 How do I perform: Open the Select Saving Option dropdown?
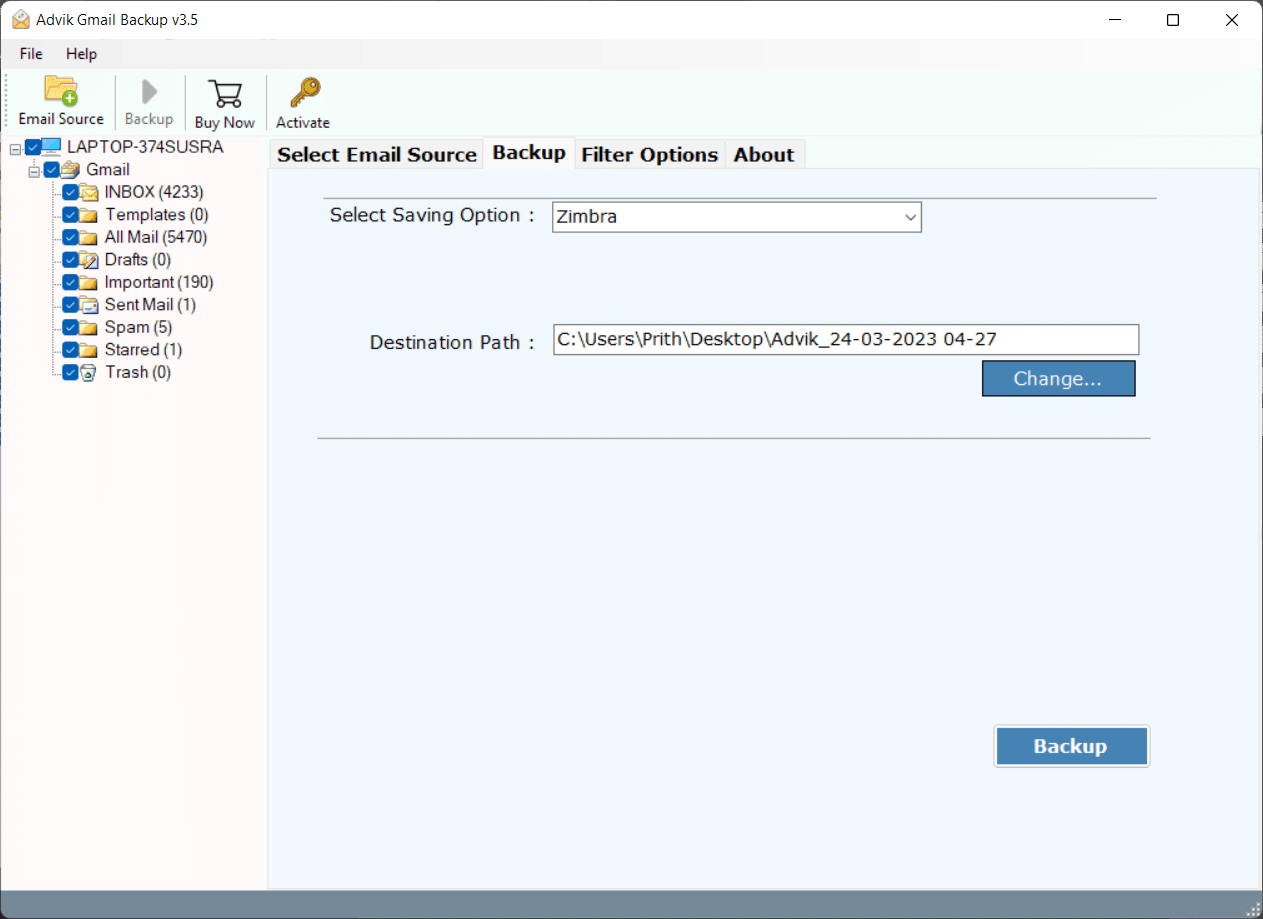[x=737, y=217]
